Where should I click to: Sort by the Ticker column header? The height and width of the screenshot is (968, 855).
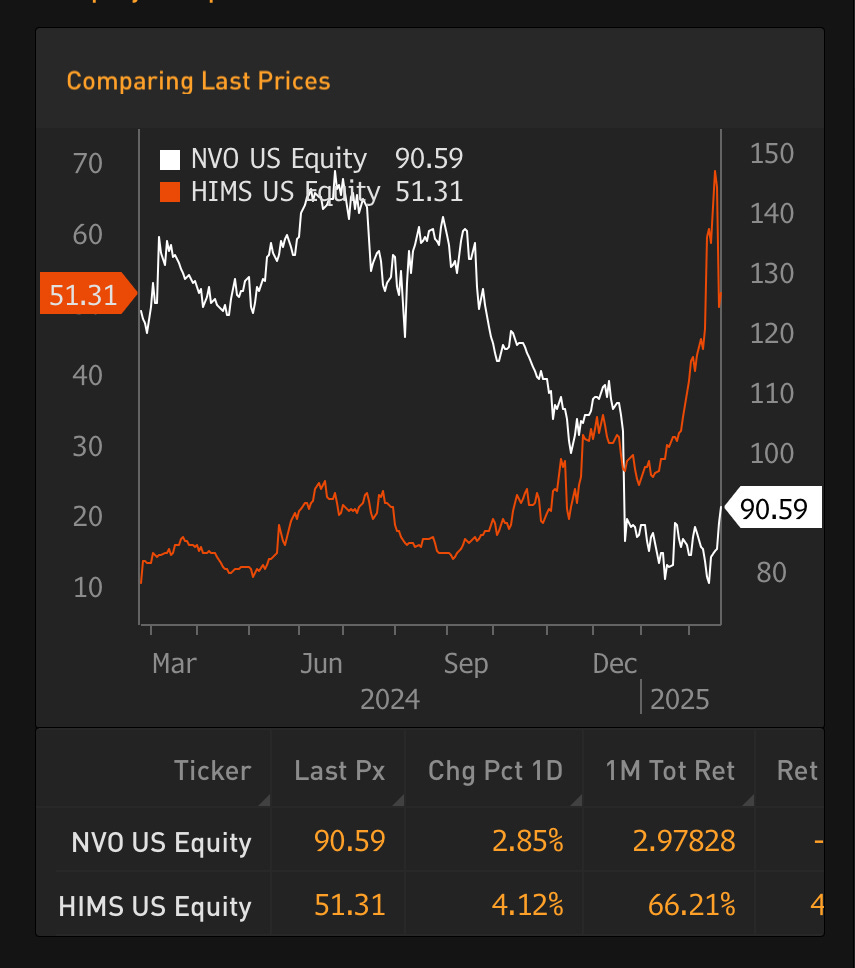tap(212, 770)
